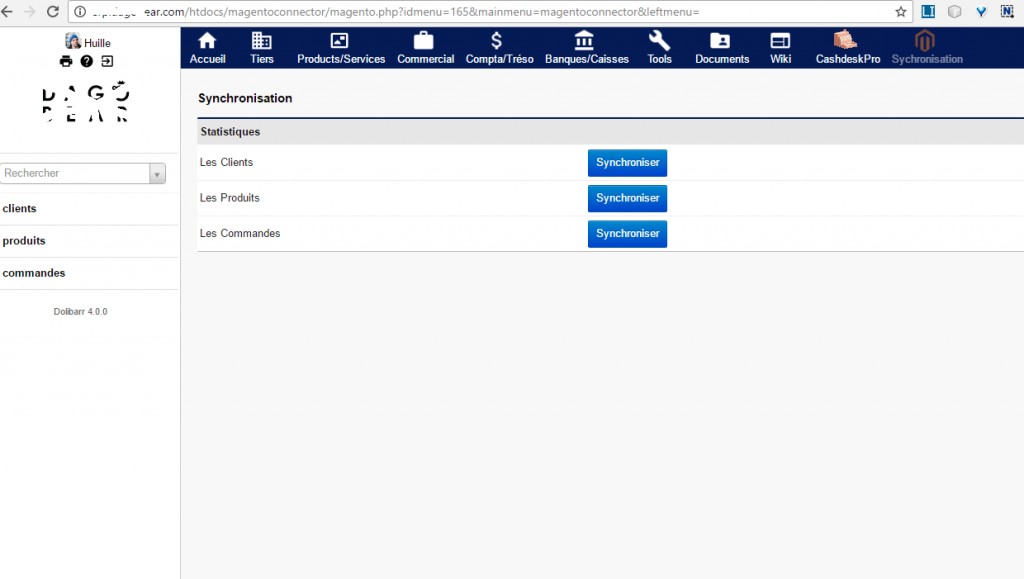Viewport: 1024px width, 579px height.
Task: Open the clients left menu entry
Action: tap(20, 209)
